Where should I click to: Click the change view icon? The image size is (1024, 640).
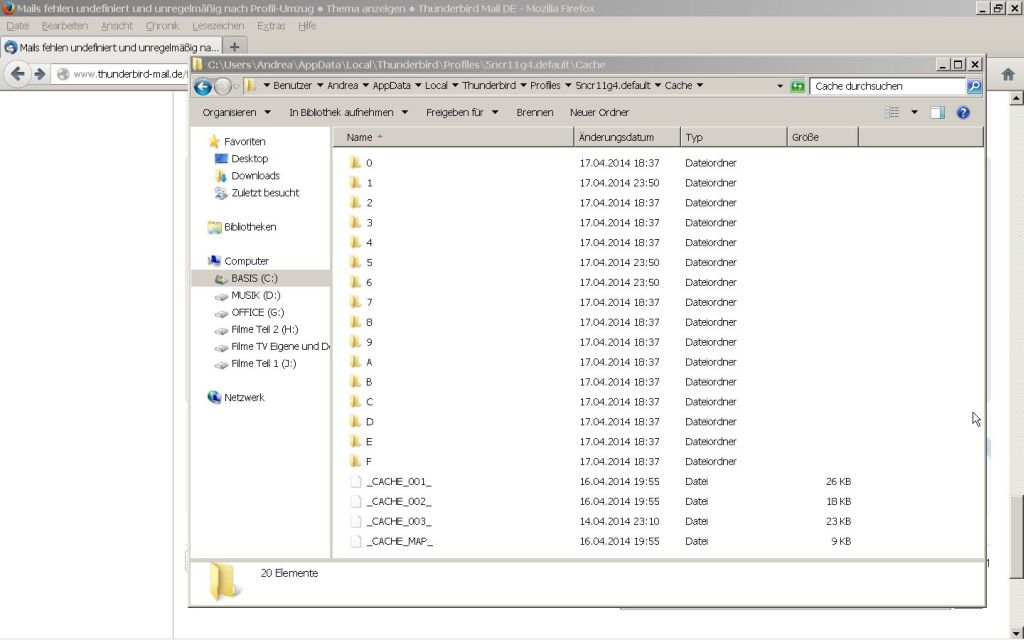point(892,113)
